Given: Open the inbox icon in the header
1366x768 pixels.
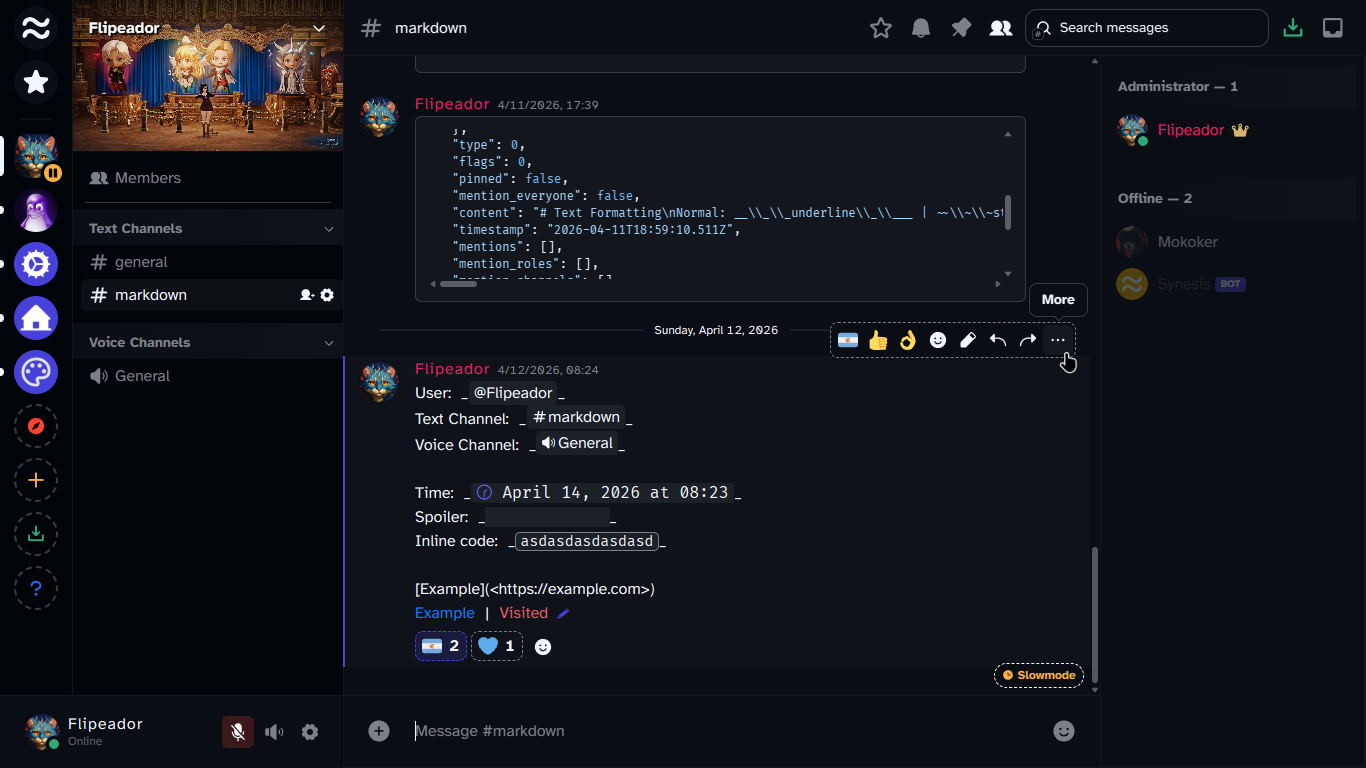Looking at the screenshot, I should 1333,28.
